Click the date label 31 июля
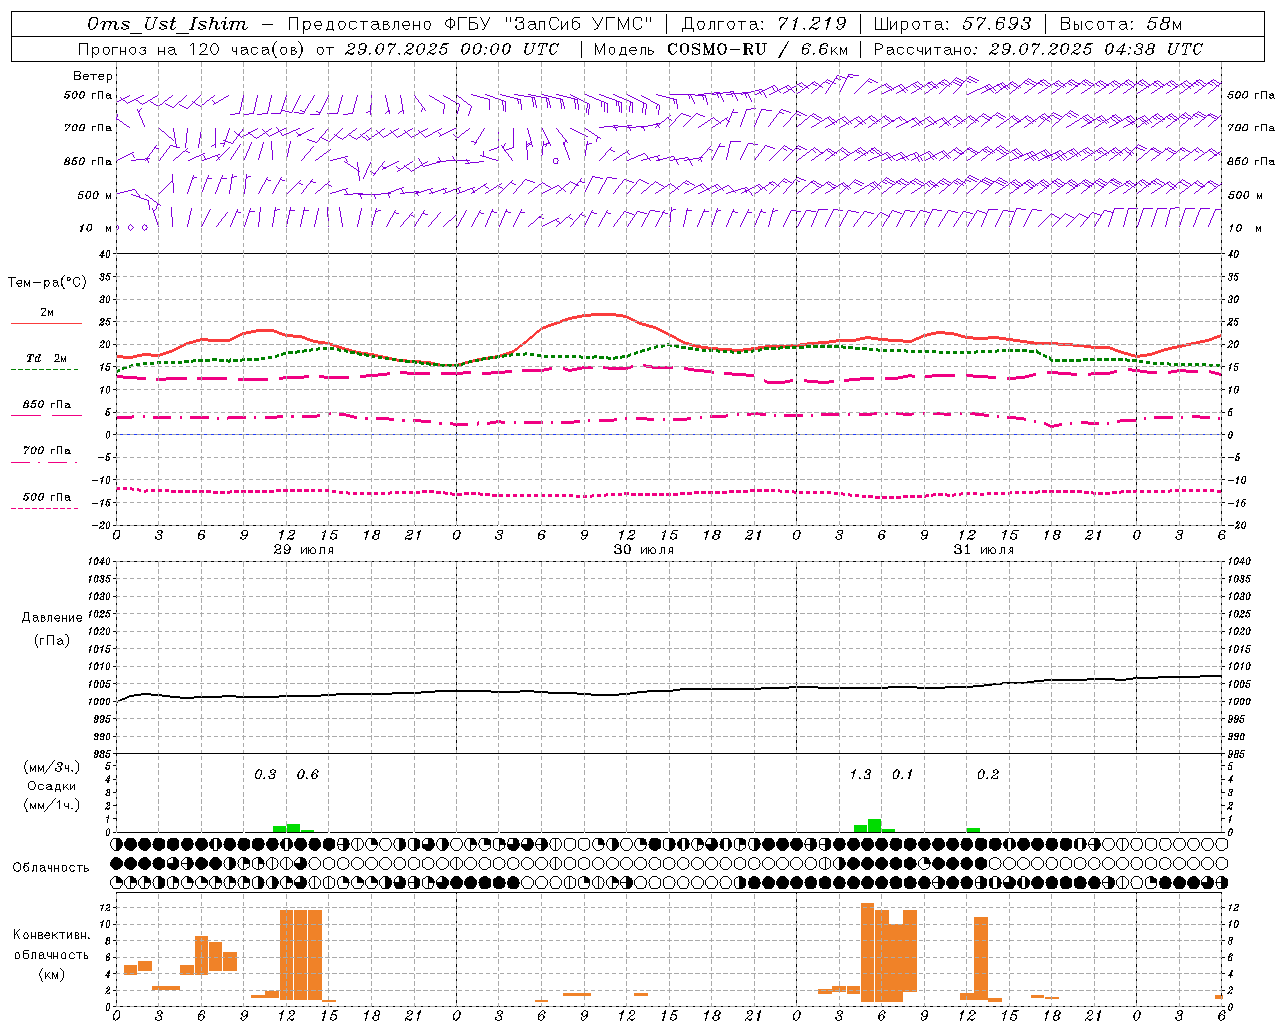The height and width of the screenshot is (1024, 1280). pyautogui.click(x=984, y=550)
